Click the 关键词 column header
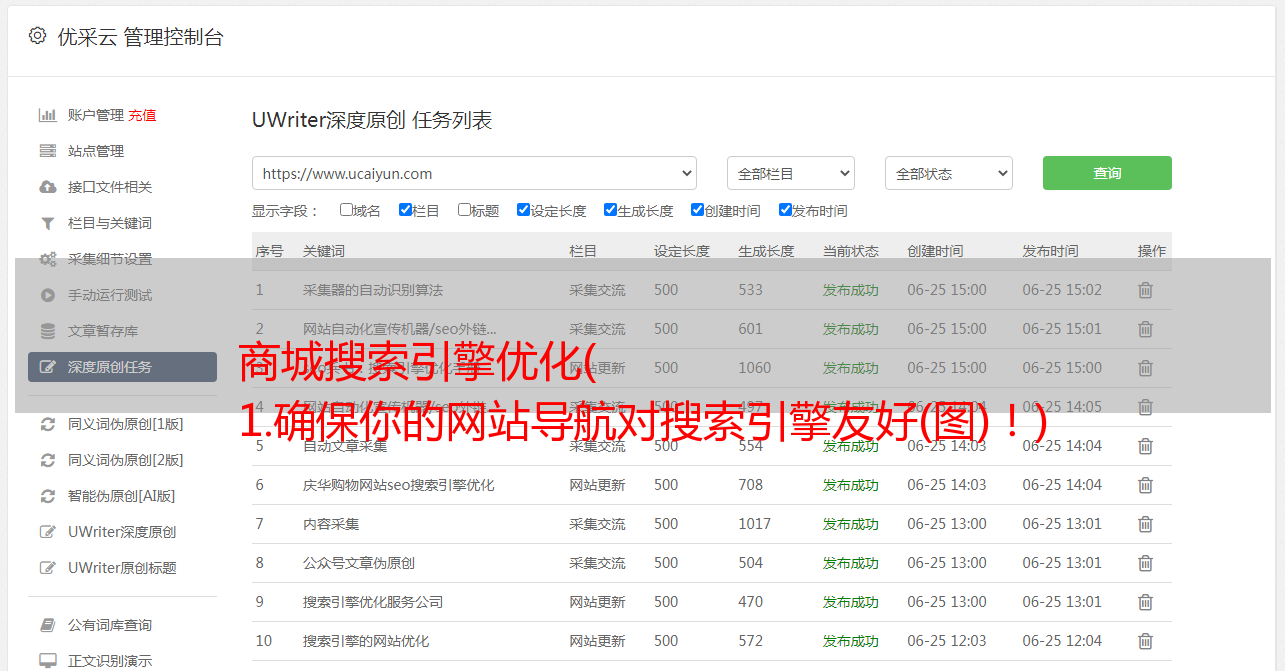1285x671 pixels. 324,251
